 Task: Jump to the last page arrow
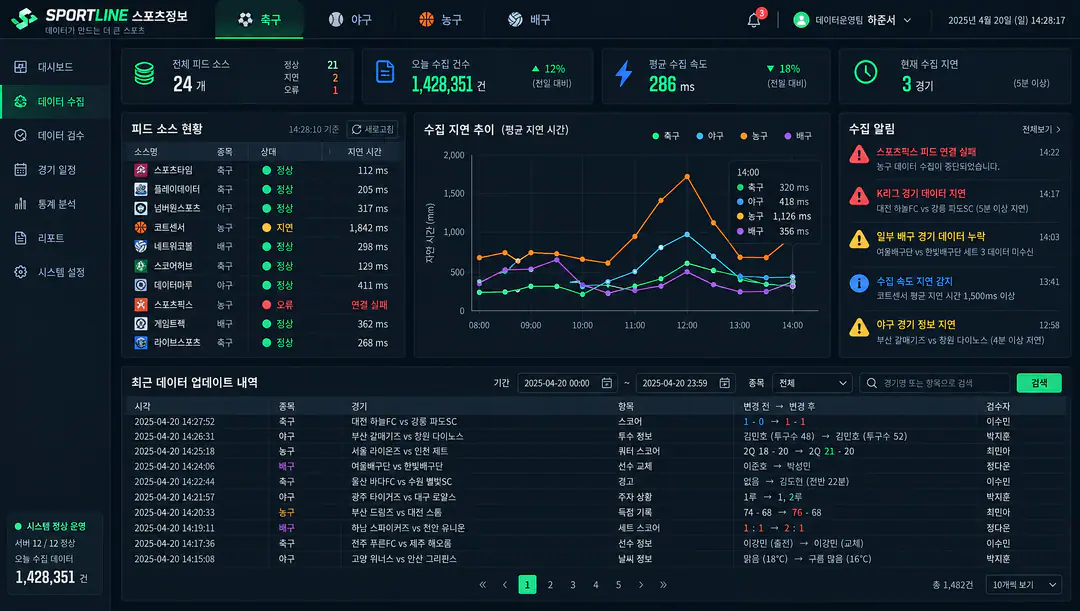click(x=663, y=585)
